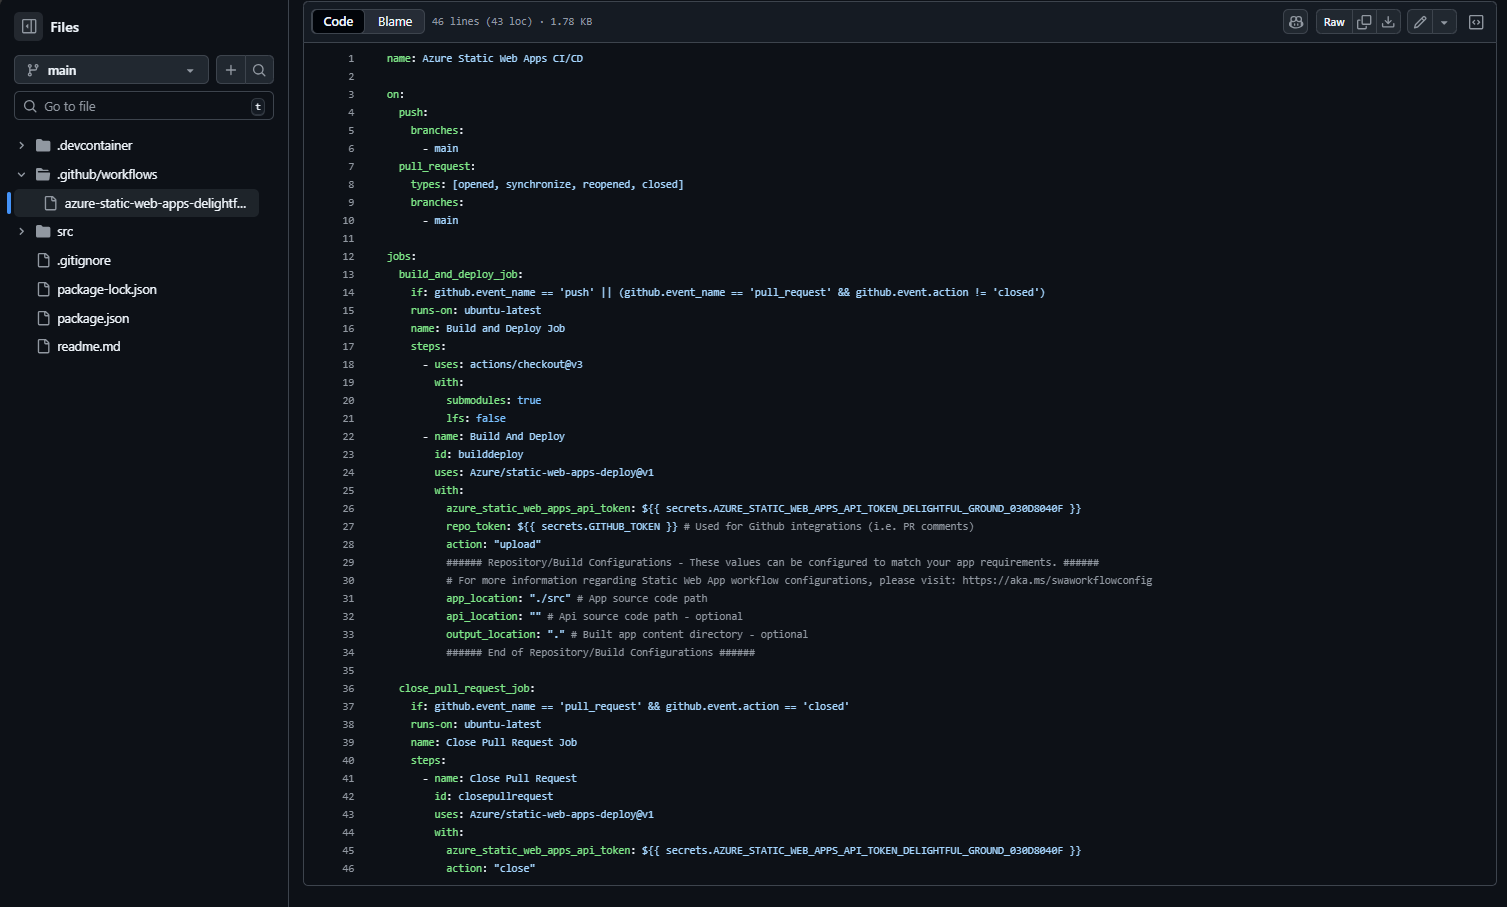The image size is (1507, 907).
Task: Open the symbols panel icon
Action: [x=1476, y=22]
